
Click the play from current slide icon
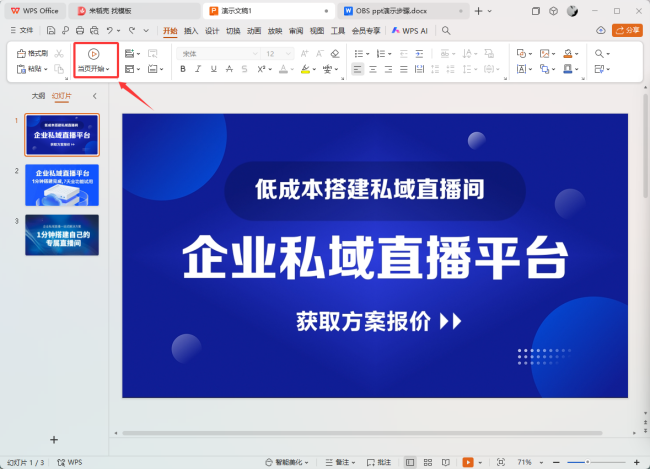click(93, 52)
